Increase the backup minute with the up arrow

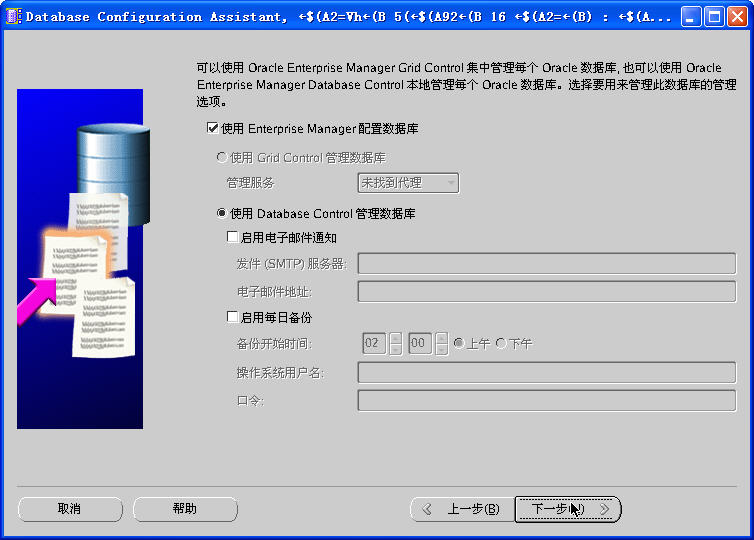point(441,338)
